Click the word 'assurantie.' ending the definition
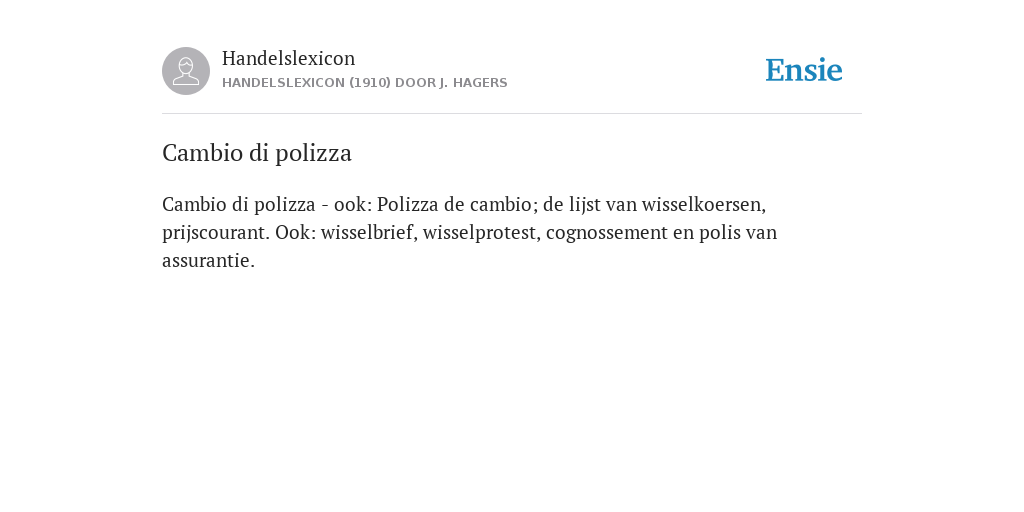The width and height of the screenshot is (1024, 512). [208, 261]
